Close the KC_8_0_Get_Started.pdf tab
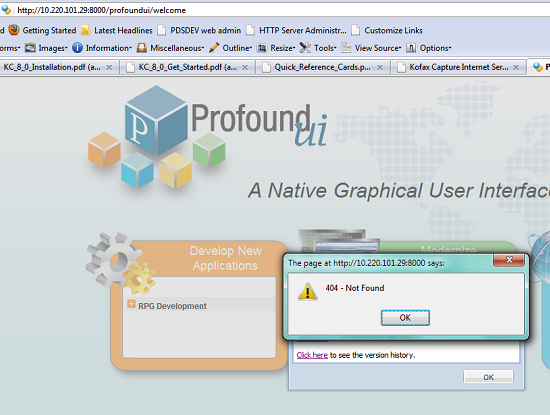The width and height of the screenshot is (550, 415). point(245,67)
